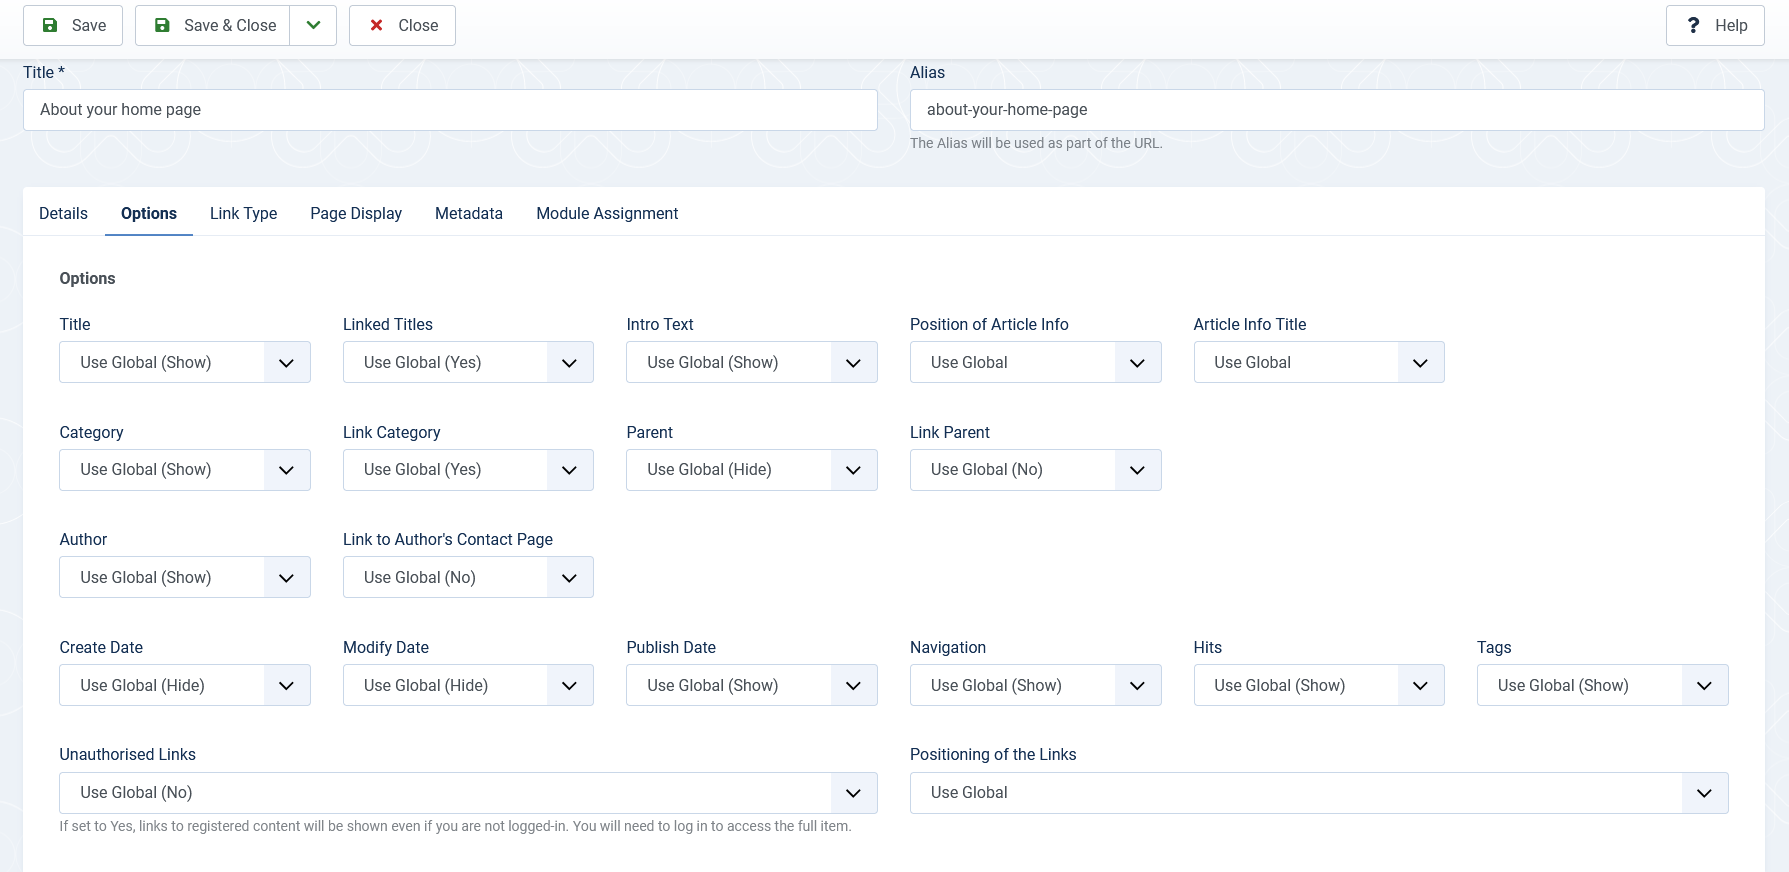Click the floppy disk icon on Save
The height and width of the screenshot is (872, 1789).
[x=50, y=25]
